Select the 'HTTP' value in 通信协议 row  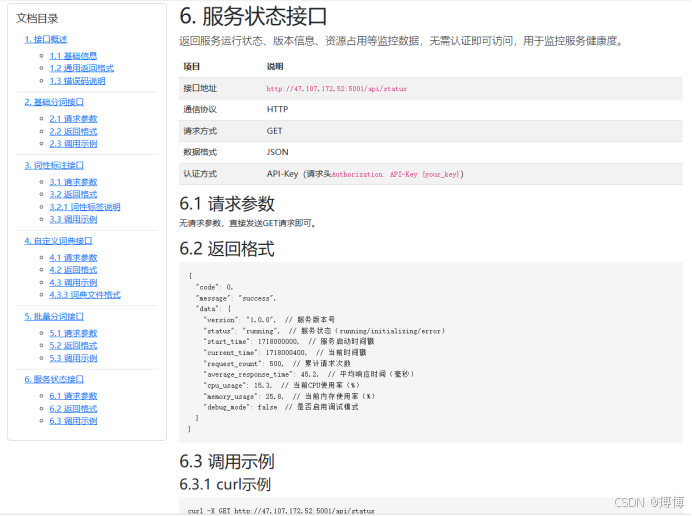(277, 109)
